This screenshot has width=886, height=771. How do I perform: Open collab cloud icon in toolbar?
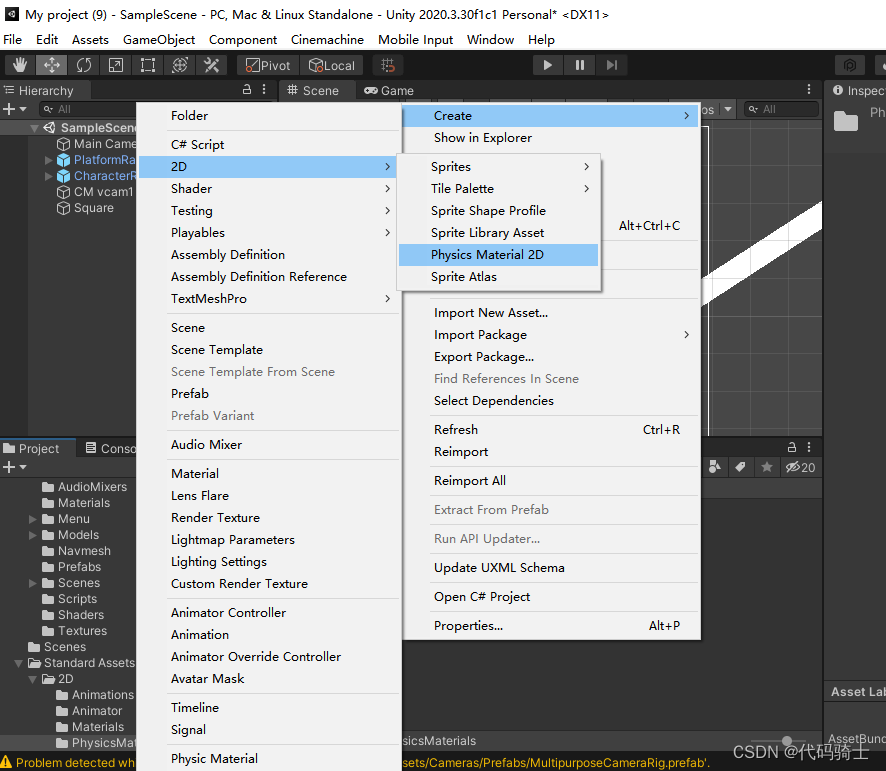[x=850, y=65]
